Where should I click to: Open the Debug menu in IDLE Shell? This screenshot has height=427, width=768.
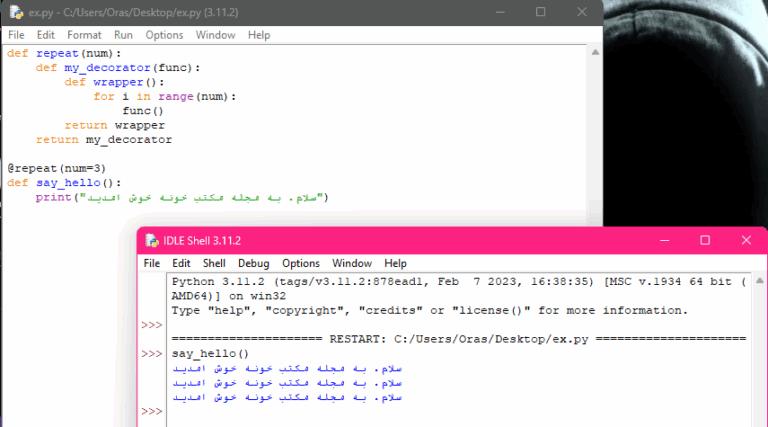coord(253,263)
